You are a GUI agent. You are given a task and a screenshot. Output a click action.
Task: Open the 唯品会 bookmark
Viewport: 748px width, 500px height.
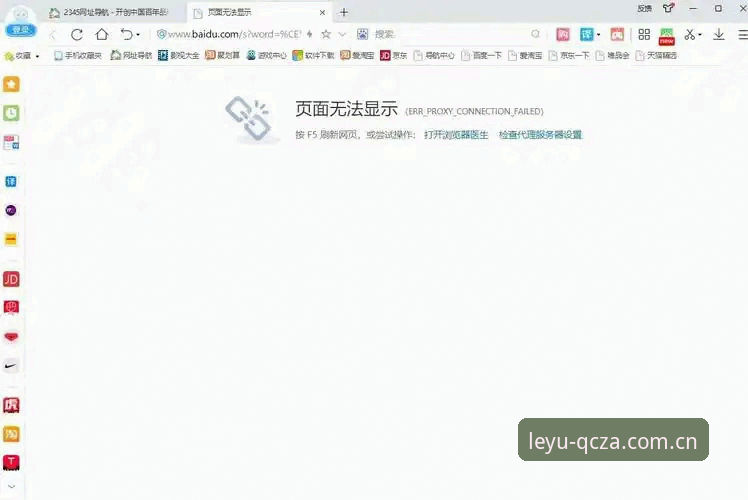[x=612, y=56]
